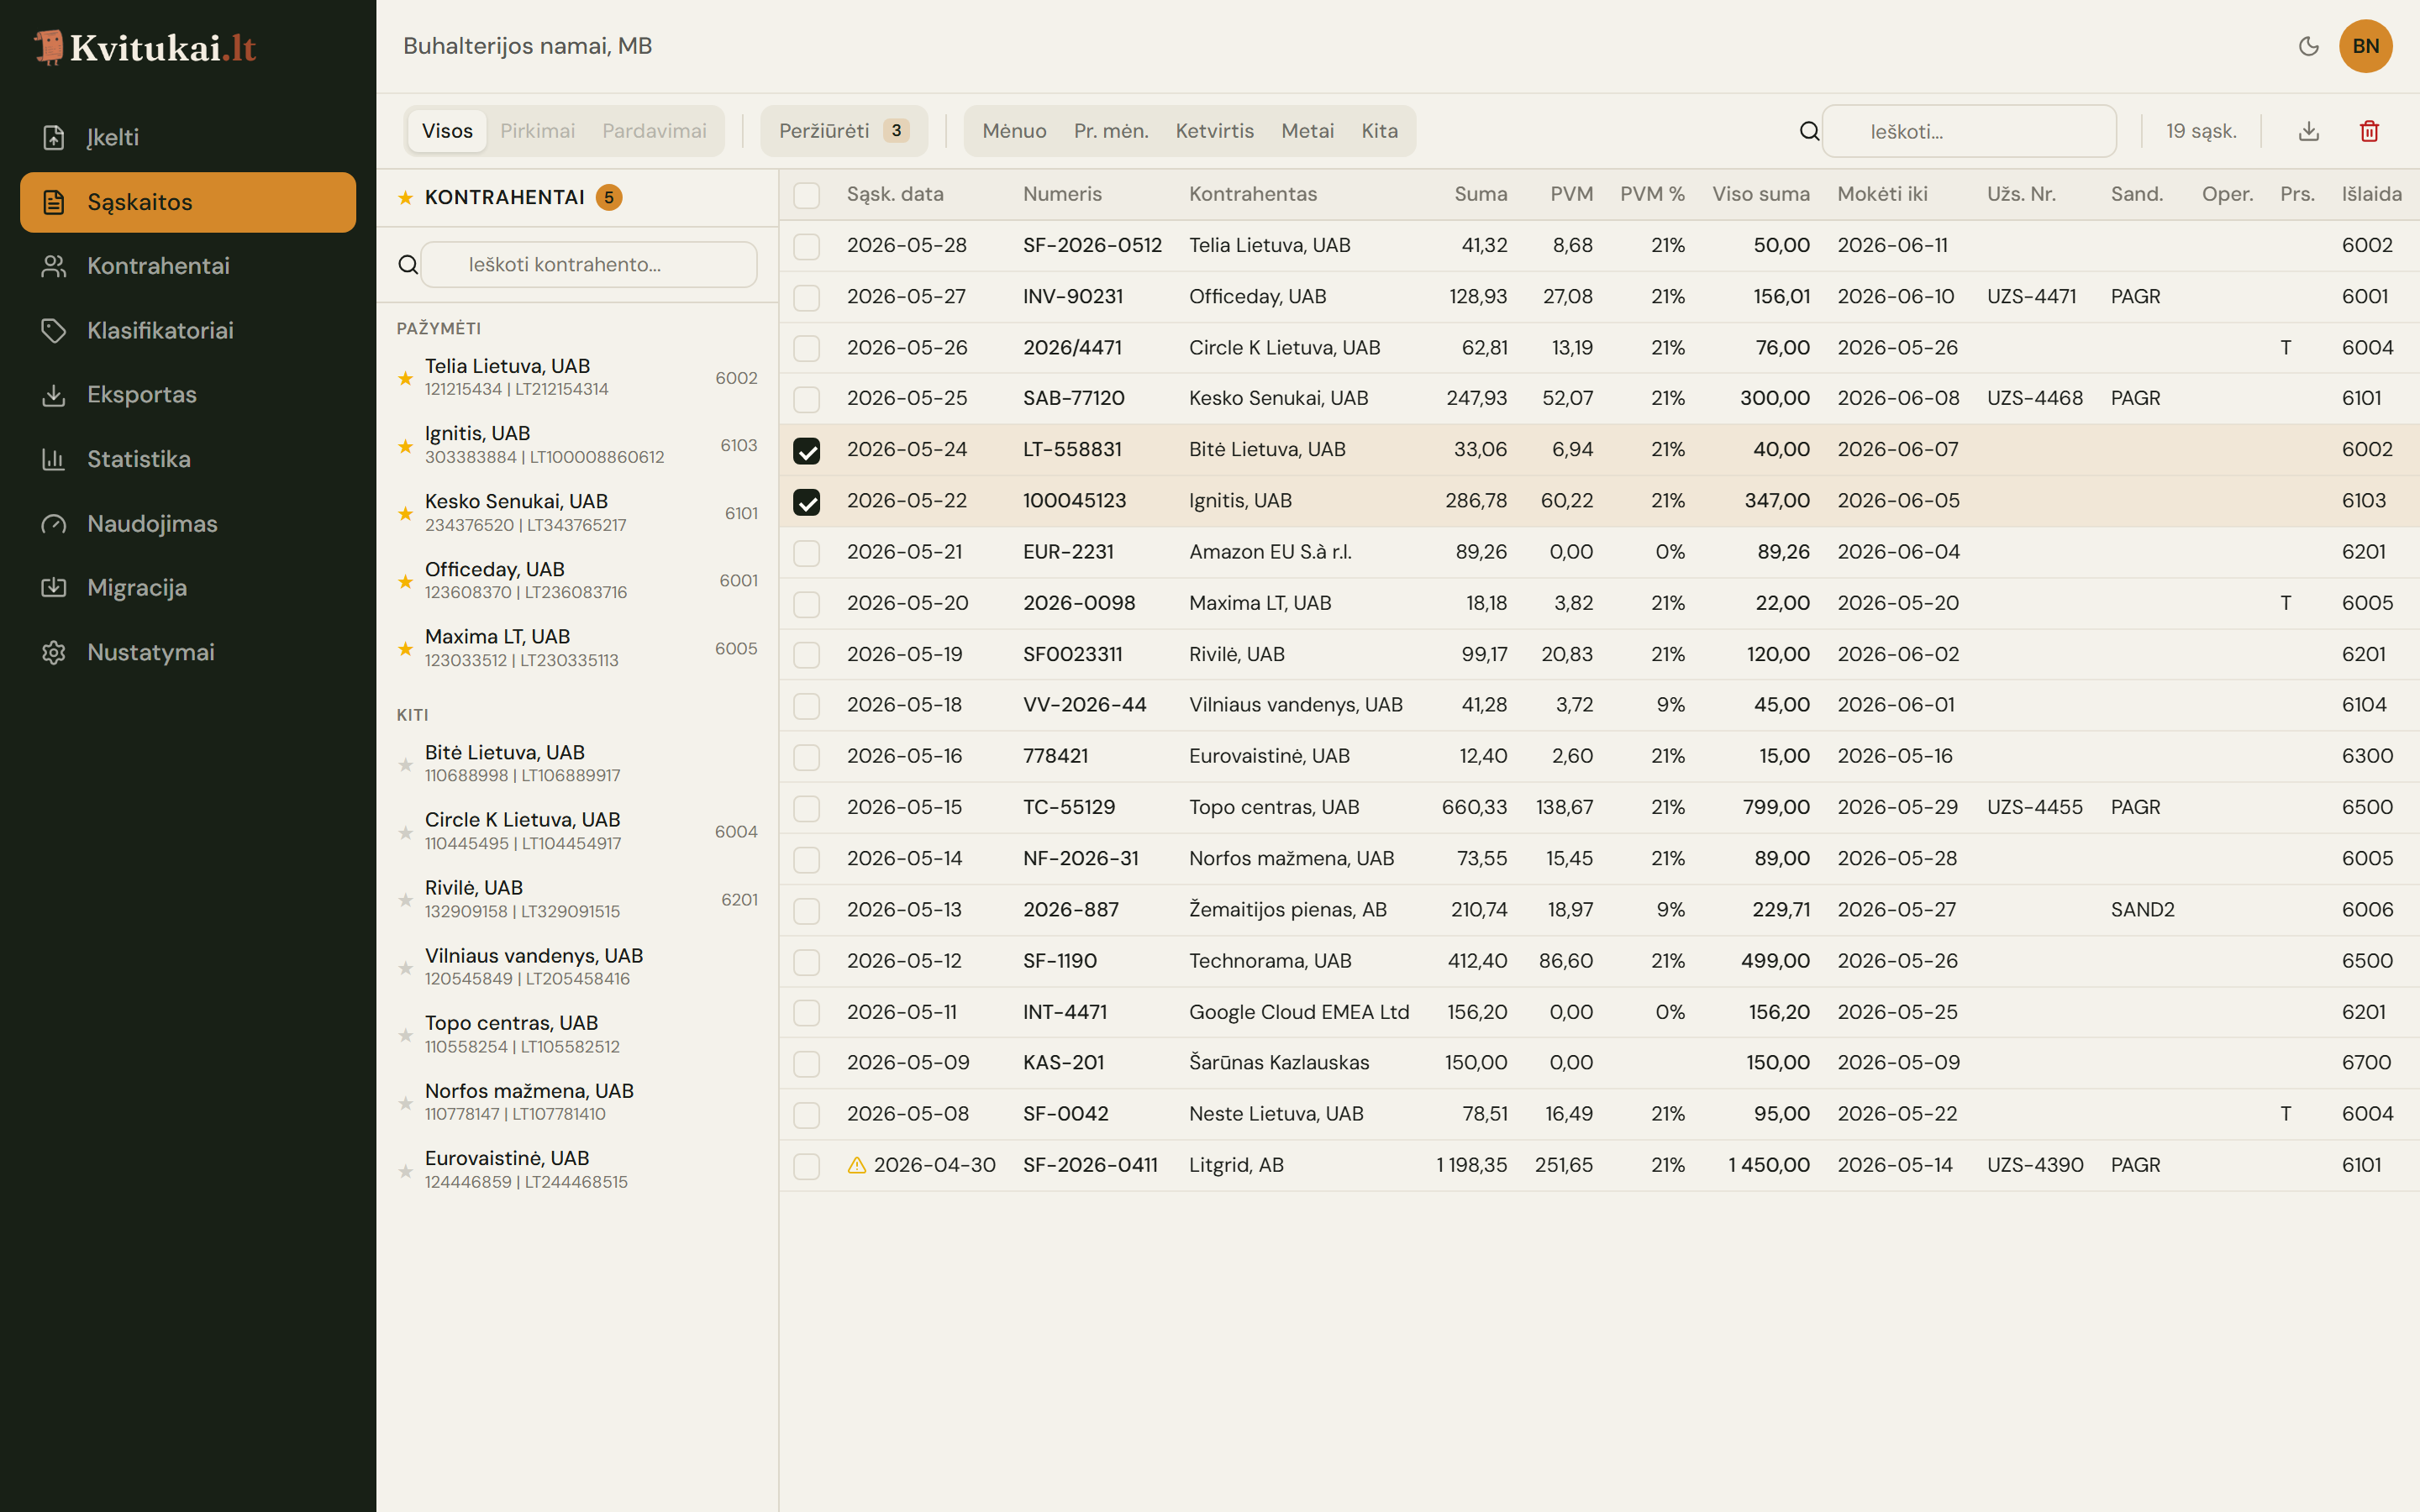Star Eurovaistinė, UAB contractor
The height and width of the screenshot is (1512, 2420).
pyautogui.click(x=405, y=1171)
